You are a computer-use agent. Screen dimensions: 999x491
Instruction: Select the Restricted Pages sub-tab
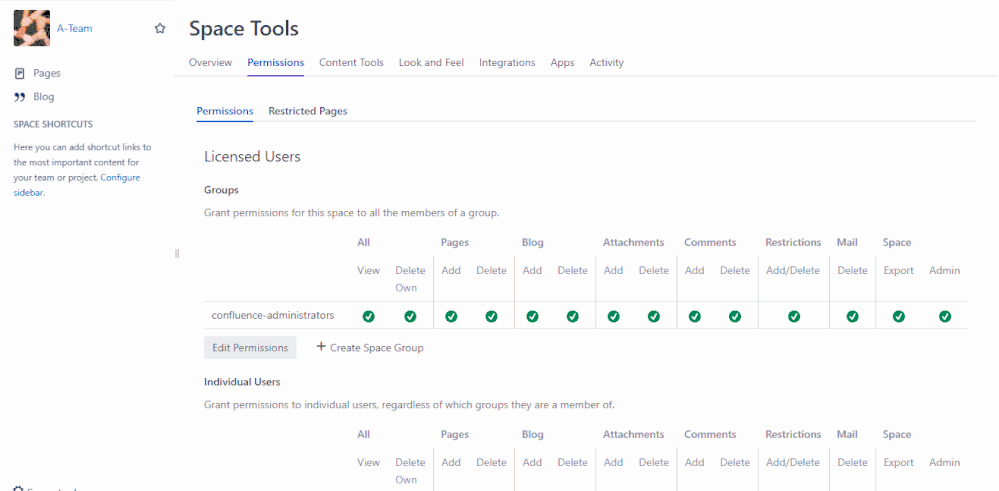coord(307,111)
